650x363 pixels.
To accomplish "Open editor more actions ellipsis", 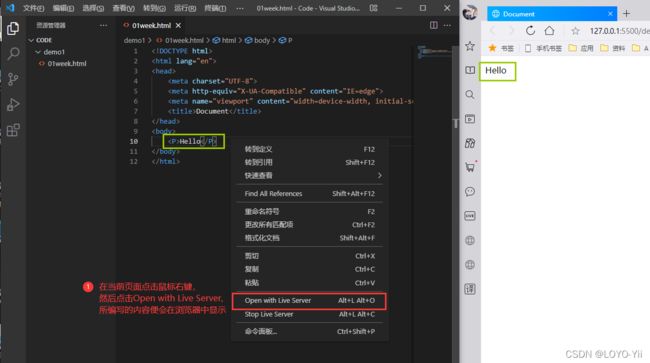I will point(447,25).
